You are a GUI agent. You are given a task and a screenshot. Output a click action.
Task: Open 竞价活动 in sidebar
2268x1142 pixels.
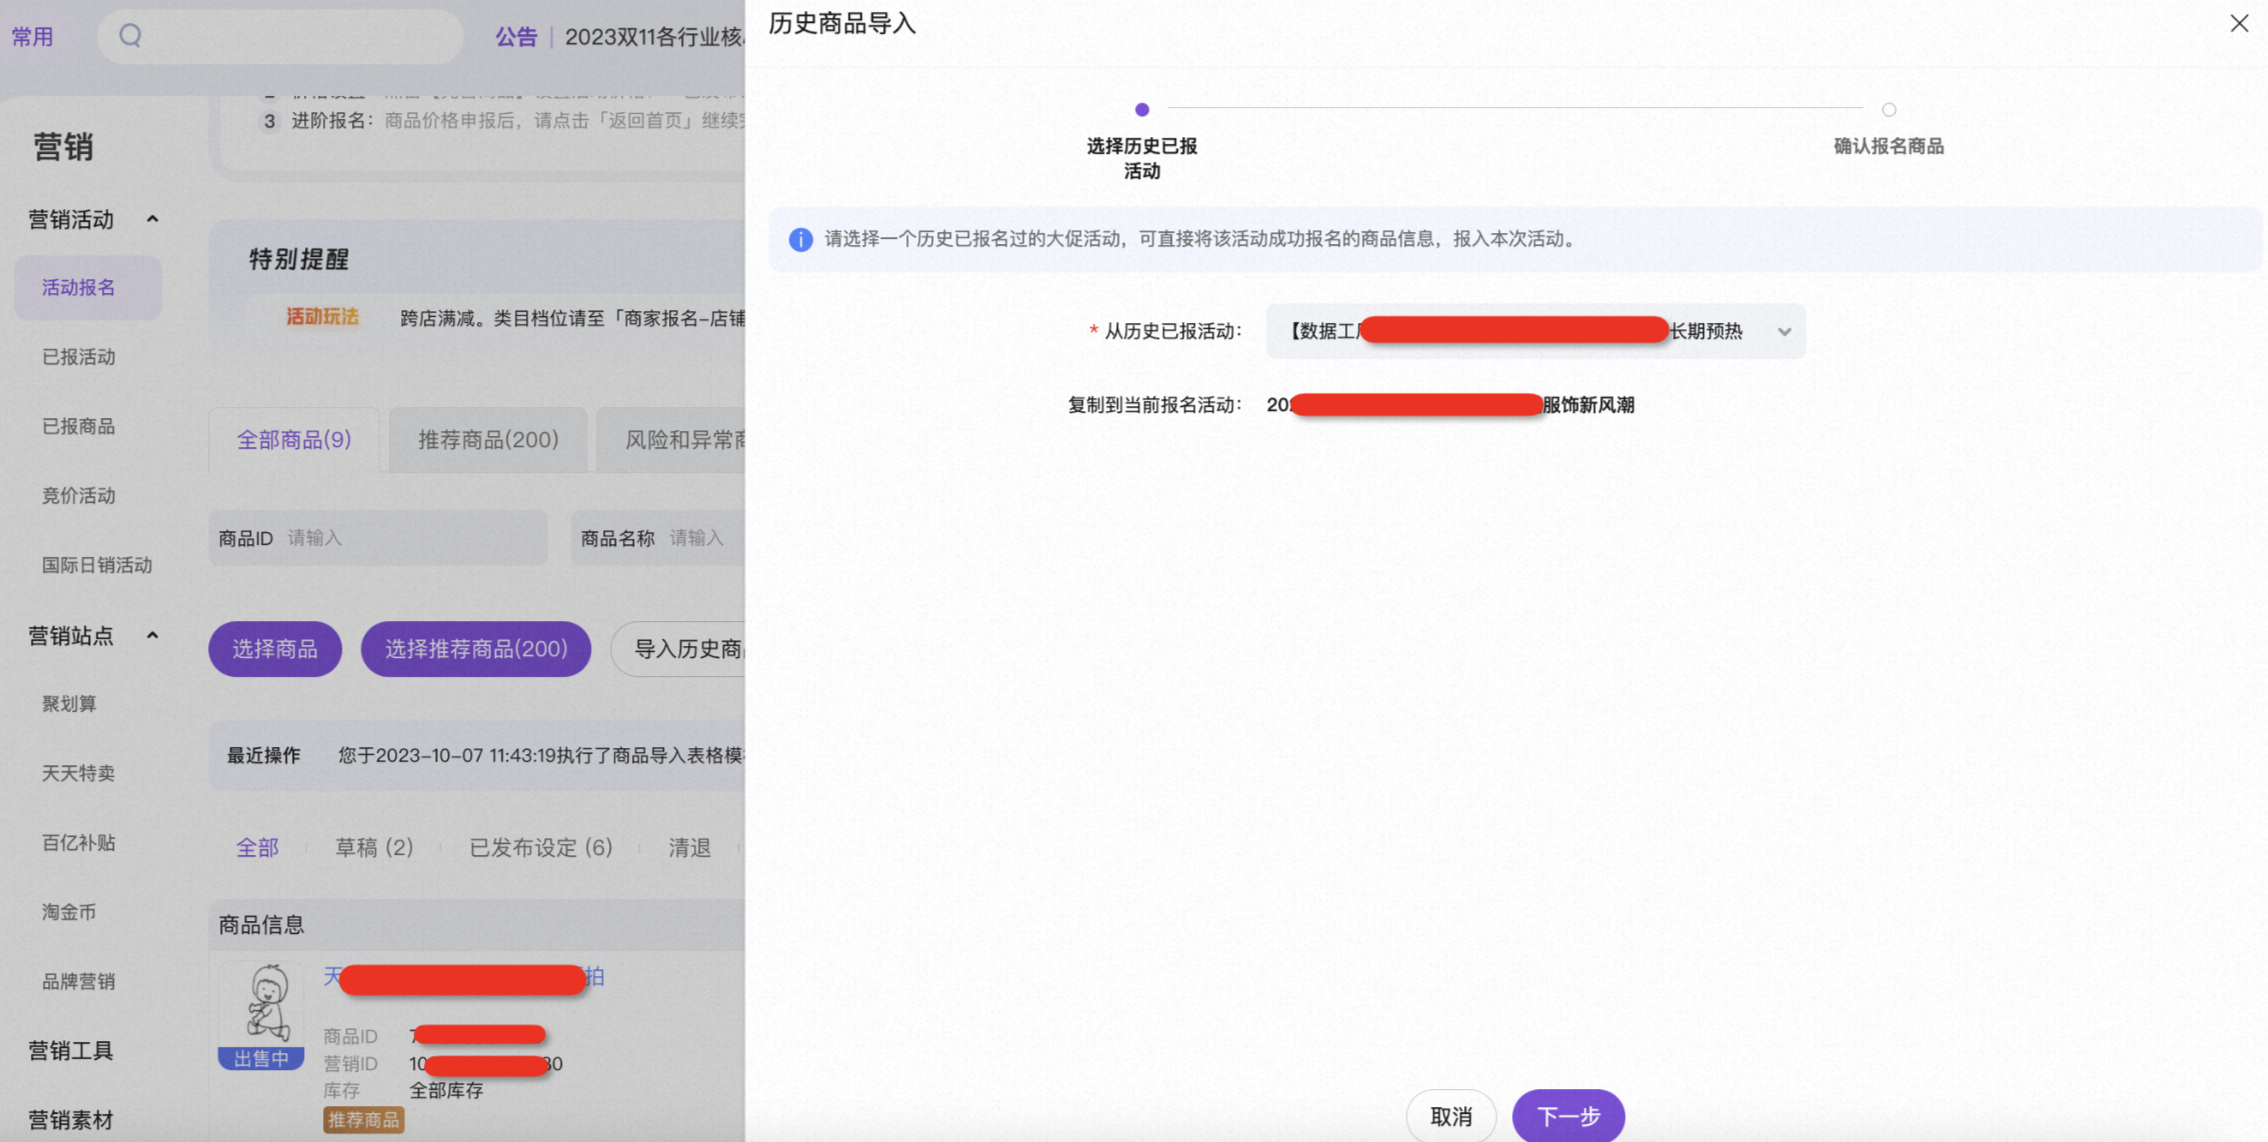[x=79, y=496]
